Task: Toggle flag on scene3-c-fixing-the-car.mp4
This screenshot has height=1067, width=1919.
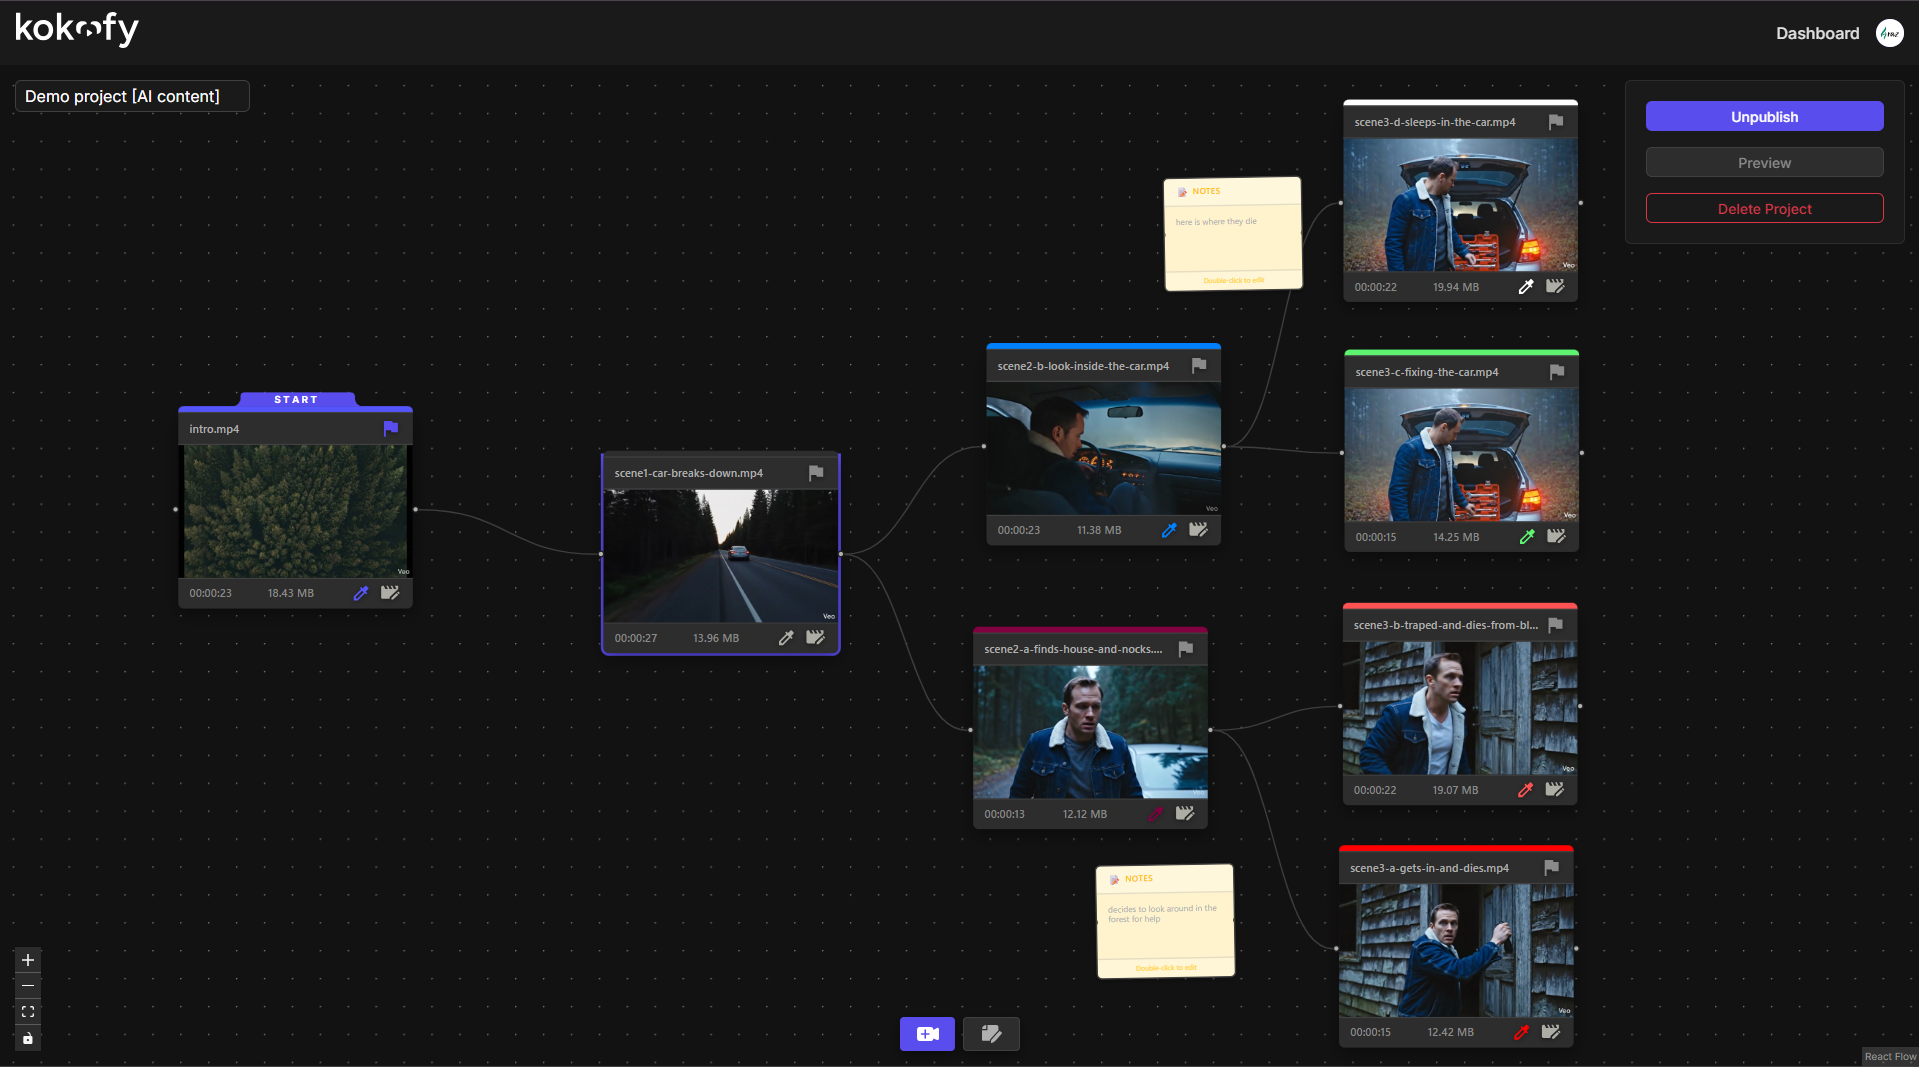Action: [1557, 372]
